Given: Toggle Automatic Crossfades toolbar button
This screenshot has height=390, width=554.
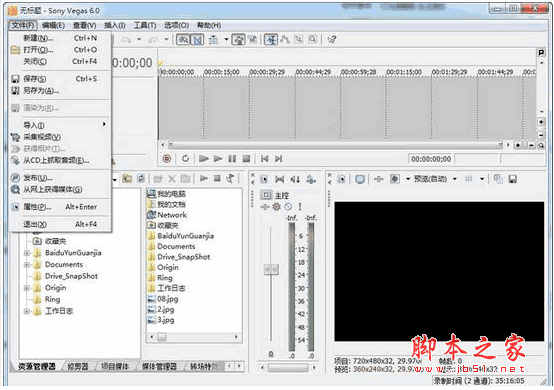Looking at the screenshot, I should (197, 39).
